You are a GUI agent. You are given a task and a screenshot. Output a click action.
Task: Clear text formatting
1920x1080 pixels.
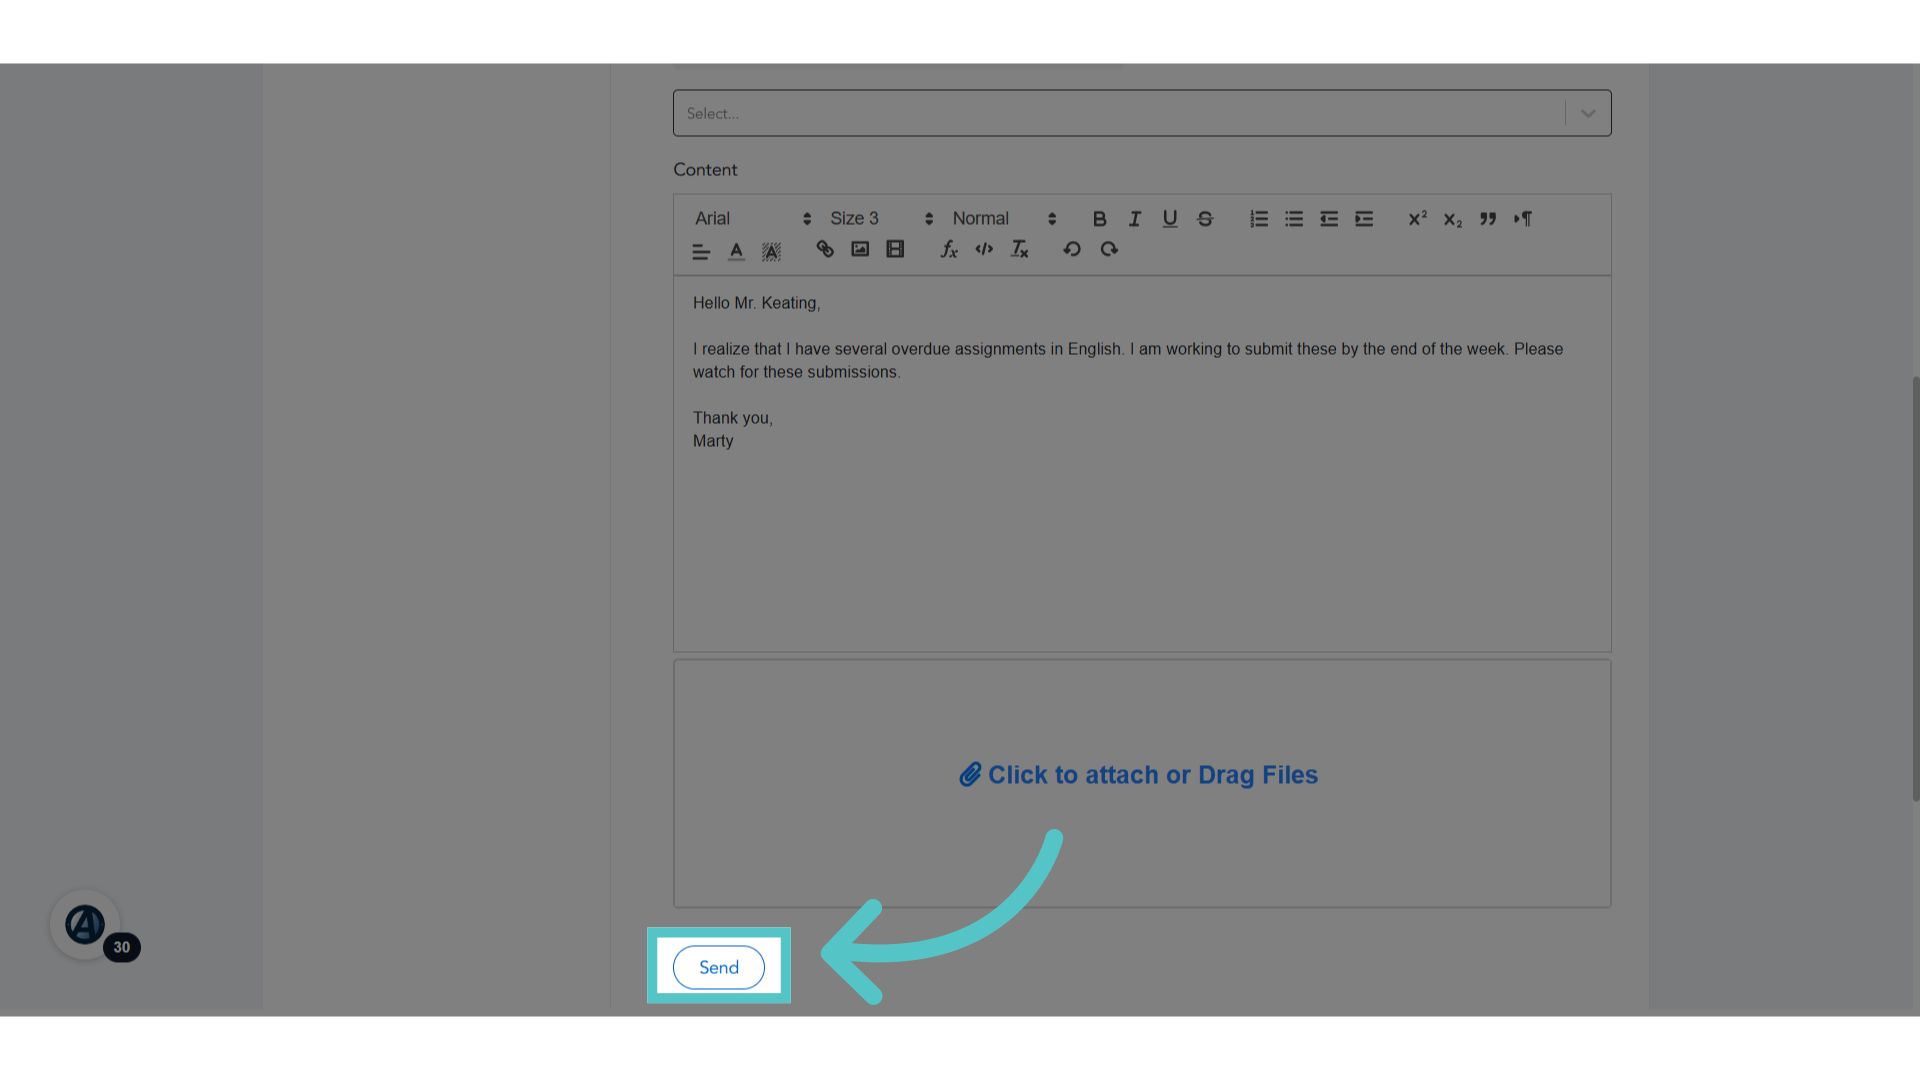pos(1019,249)
